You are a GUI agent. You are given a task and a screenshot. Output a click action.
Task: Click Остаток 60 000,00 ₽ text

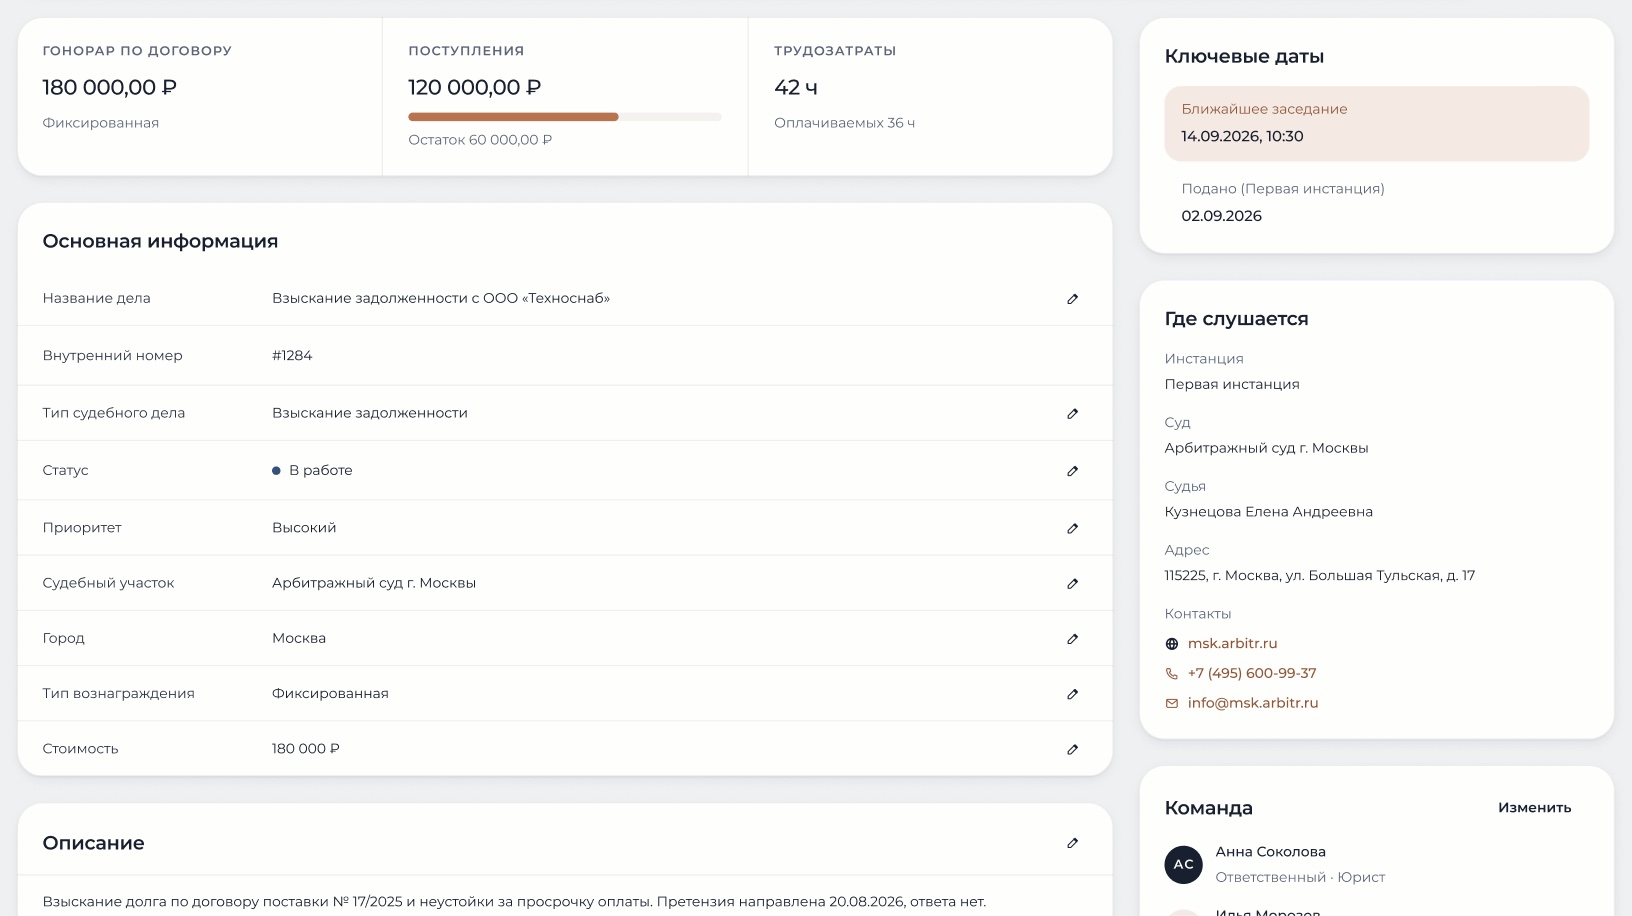480,140
